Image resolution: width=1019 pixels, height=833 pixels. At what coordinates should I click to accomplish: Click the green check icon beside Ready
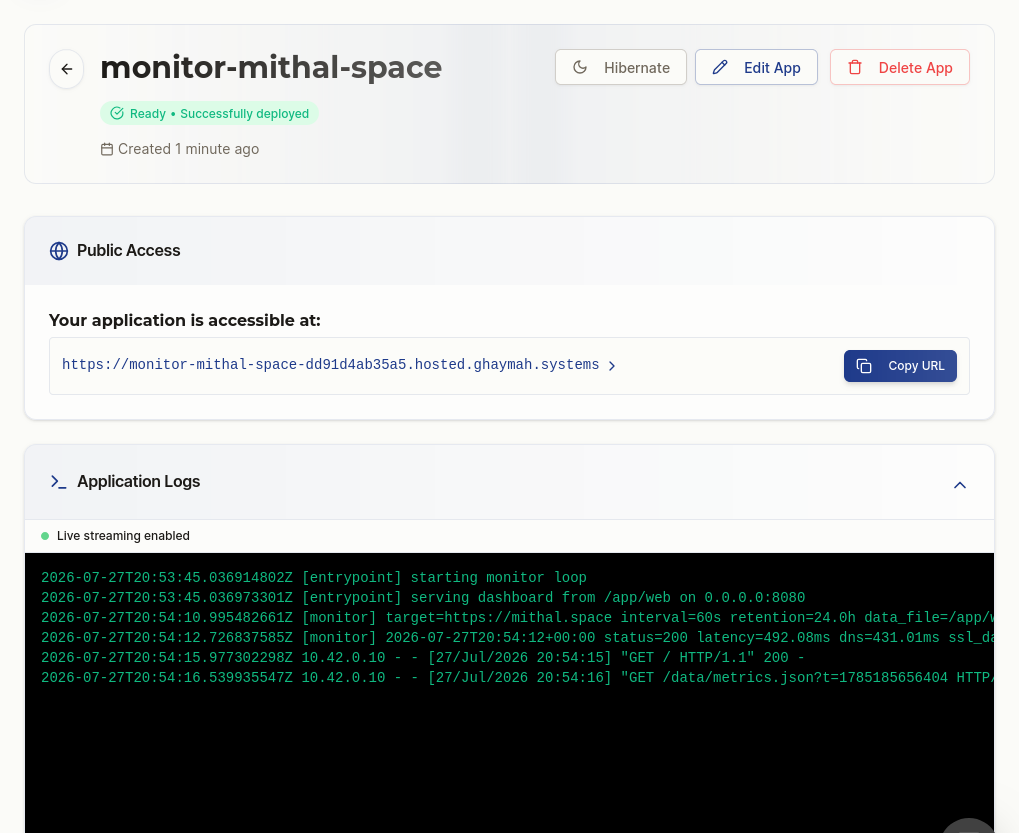pyautogui.click(x=117, y=113)
